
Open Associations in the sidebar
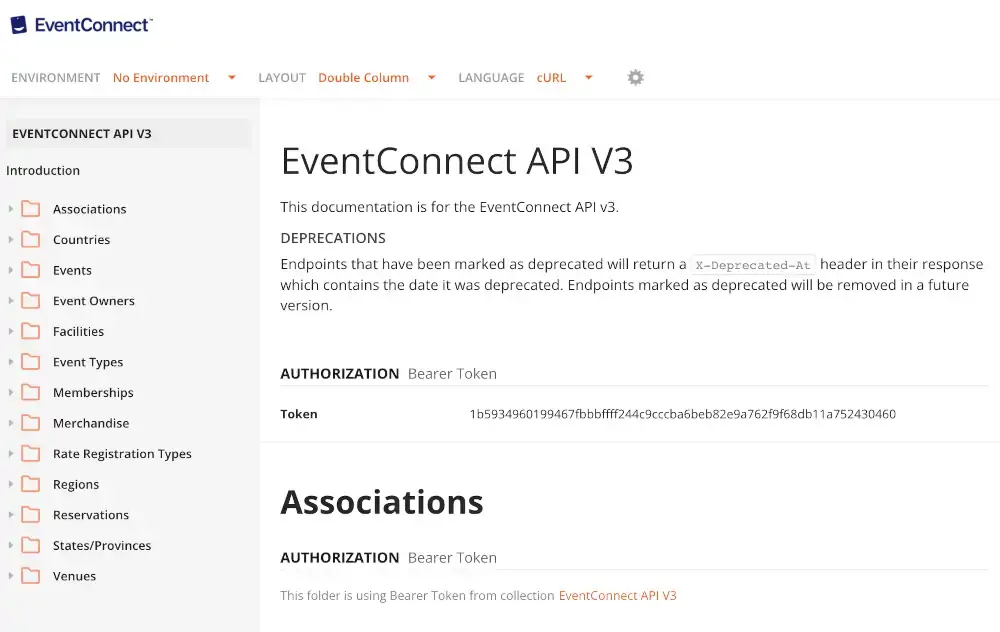(89, 209)
